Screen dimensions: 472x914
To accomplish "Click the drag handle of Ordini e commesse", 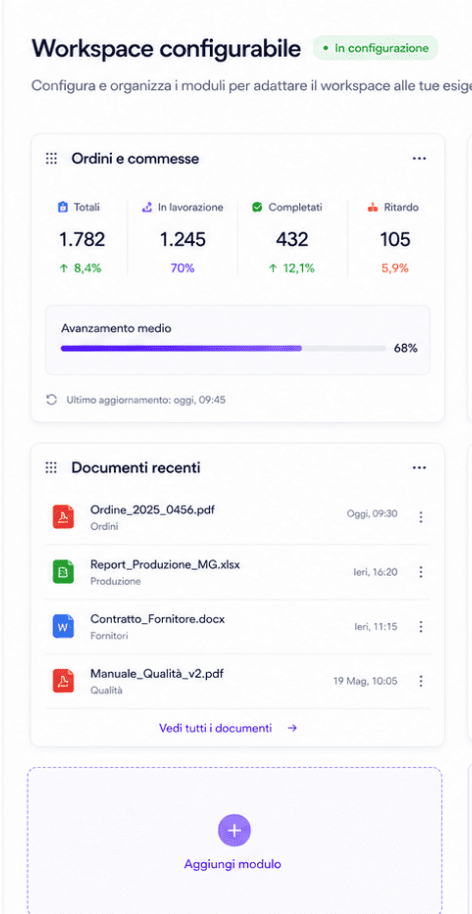I will coord(51,159).
